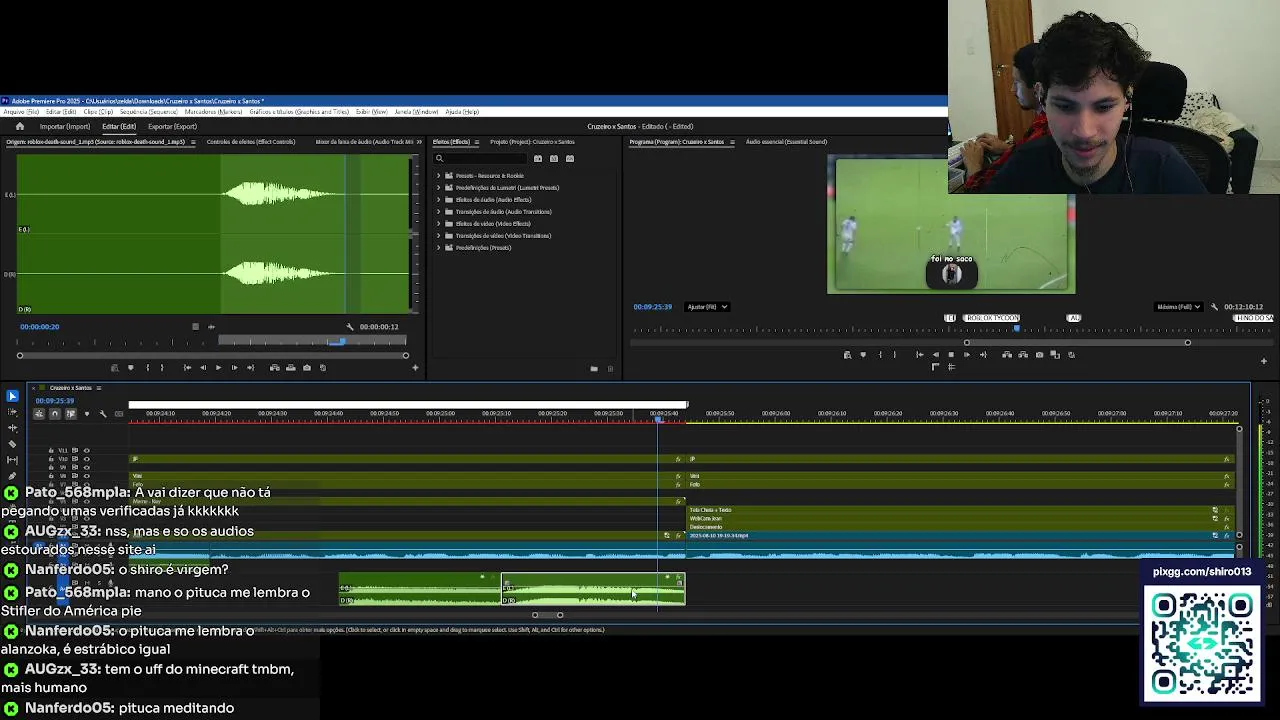Image resolution: width=1280 pixels, height=720 pixels.
Task: Open Janela (Window) menu
Action: point(416,112)
